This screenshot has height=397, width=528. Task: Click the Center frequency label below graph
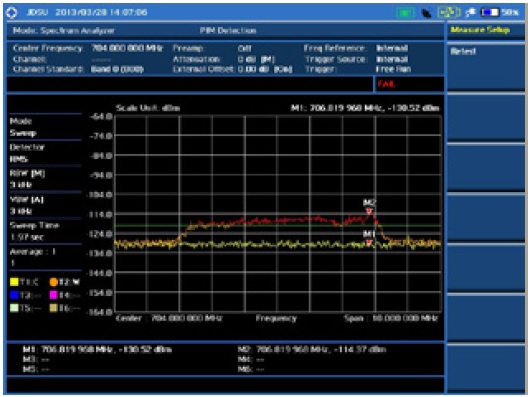tap(169, 318)
